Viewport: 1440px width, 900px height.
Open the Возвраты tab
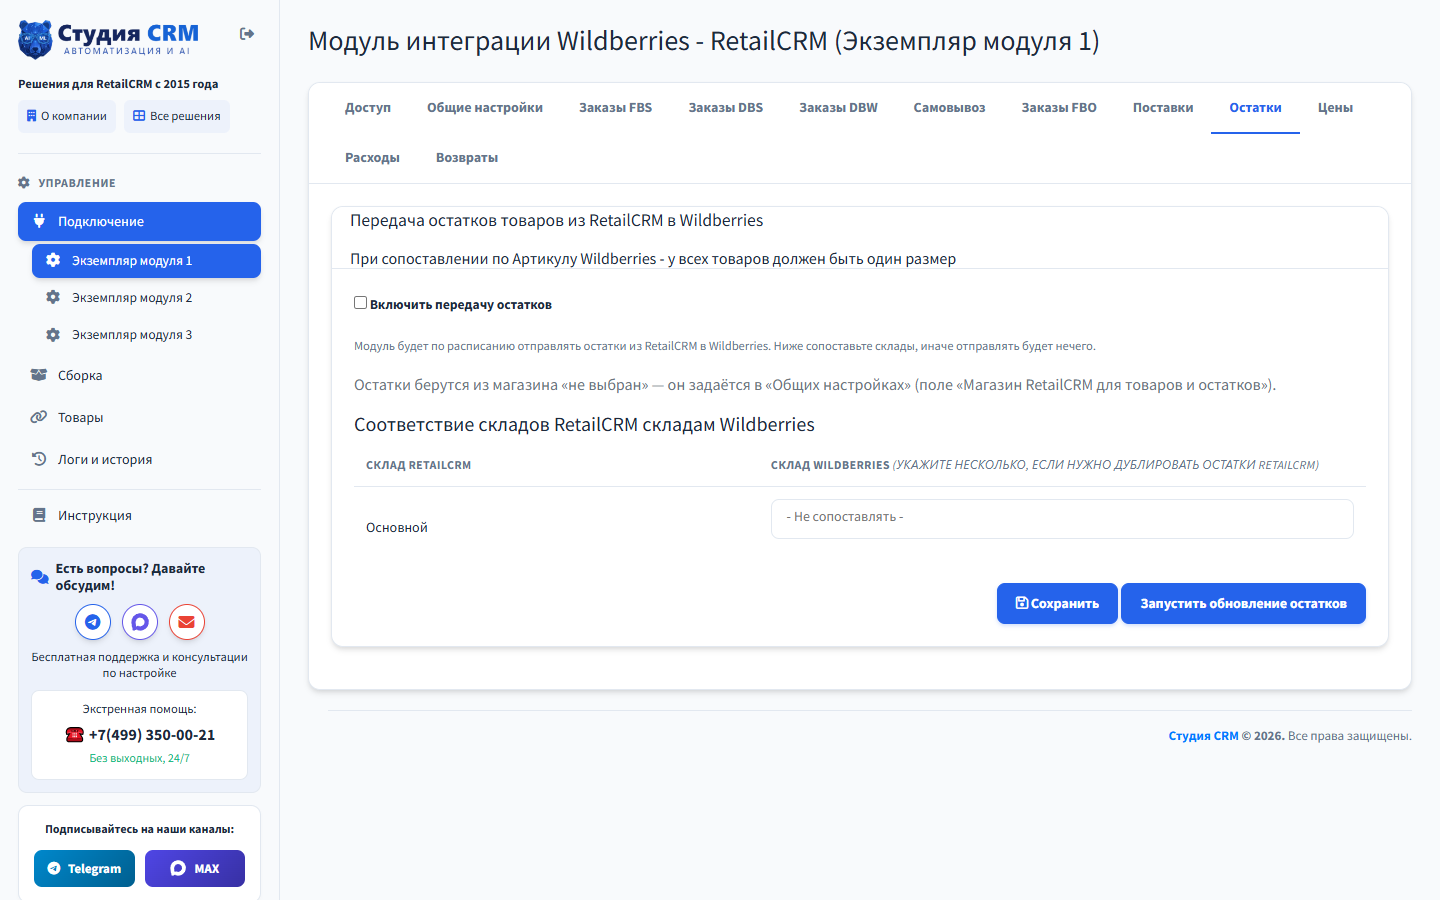tap(467, 158)
